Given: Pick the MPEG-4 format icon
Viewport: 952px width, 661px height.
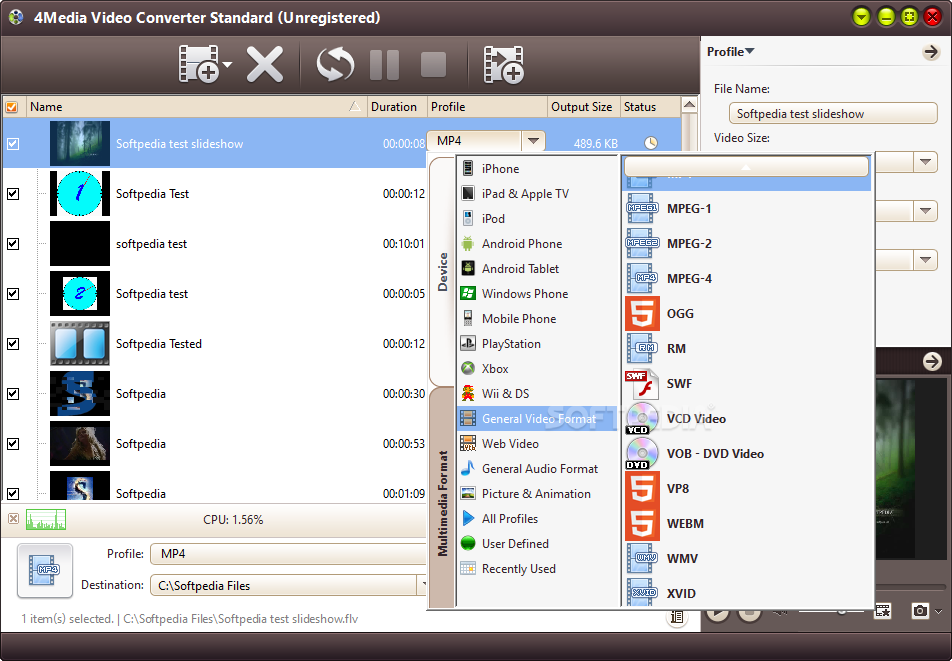Looking at the screenshot, I should click(642, 279).
